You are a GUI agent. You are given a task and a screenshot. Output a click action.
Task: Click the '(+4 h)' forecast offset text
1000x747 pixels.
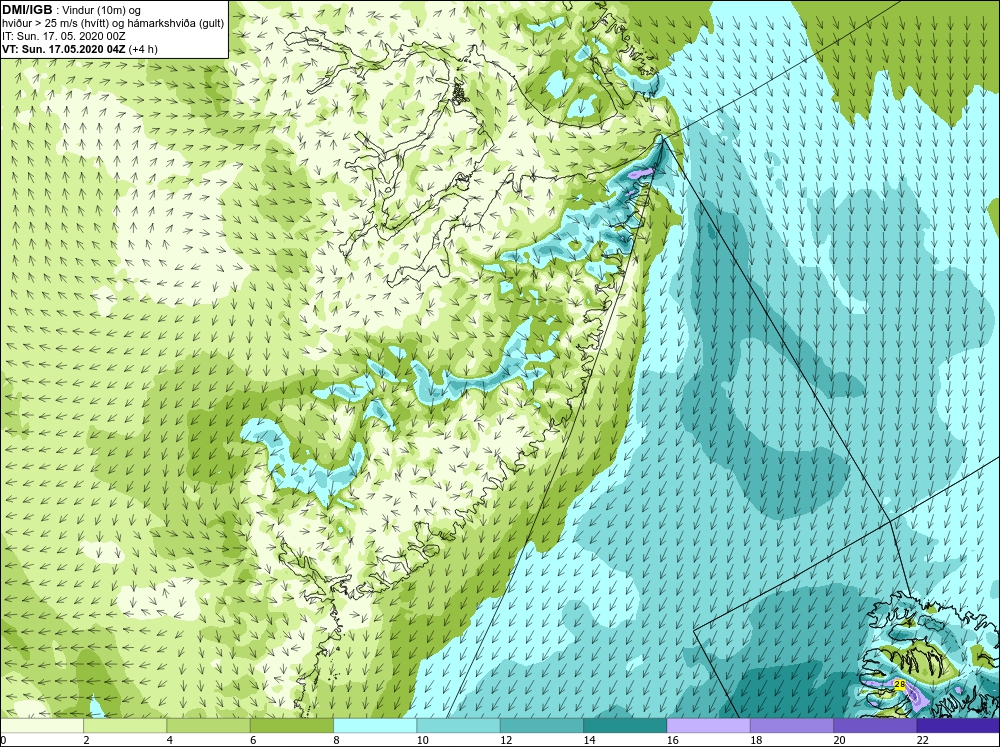pos(143,49)
